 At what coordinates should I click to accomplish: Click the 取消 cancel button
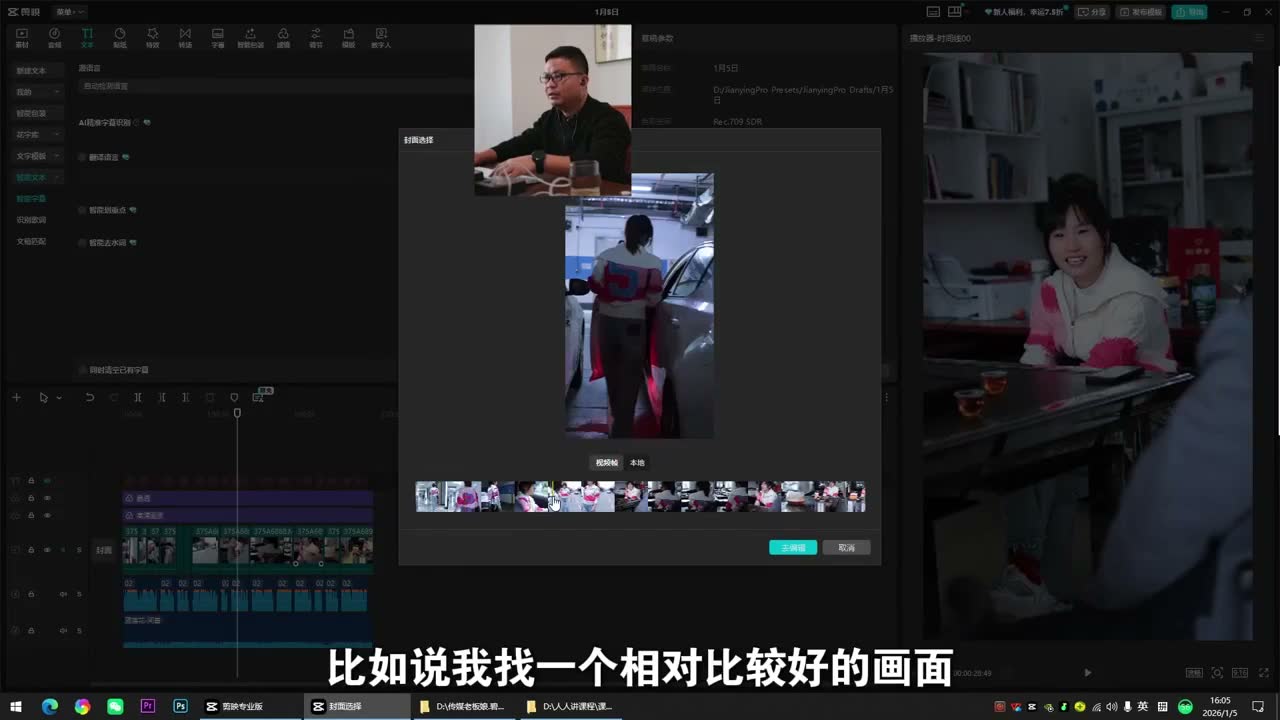[846, 547]
